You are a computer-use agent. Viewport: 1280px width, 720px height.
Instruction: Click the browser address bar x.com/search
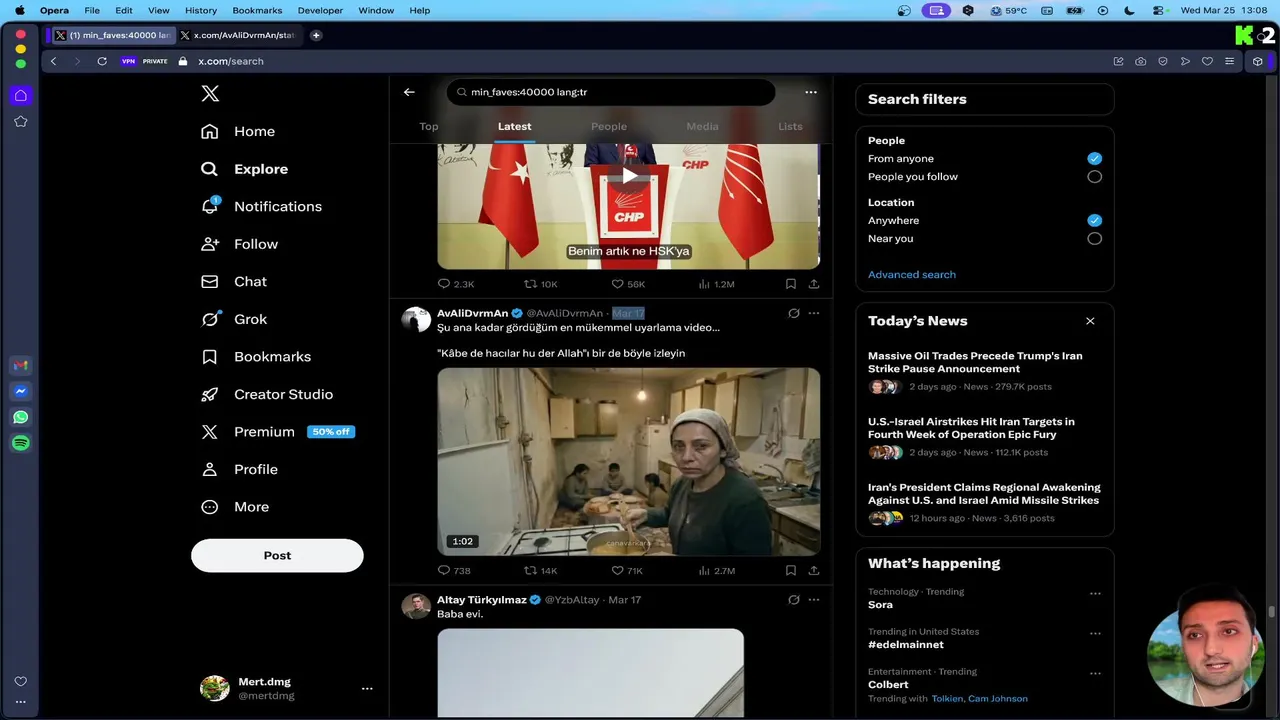point(231,61)
